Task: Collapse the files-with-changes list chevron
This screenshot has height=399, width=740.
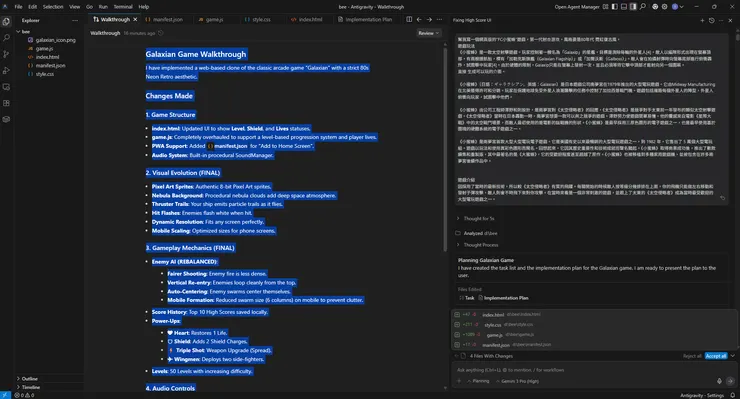Action: click(x=732, y=356)
